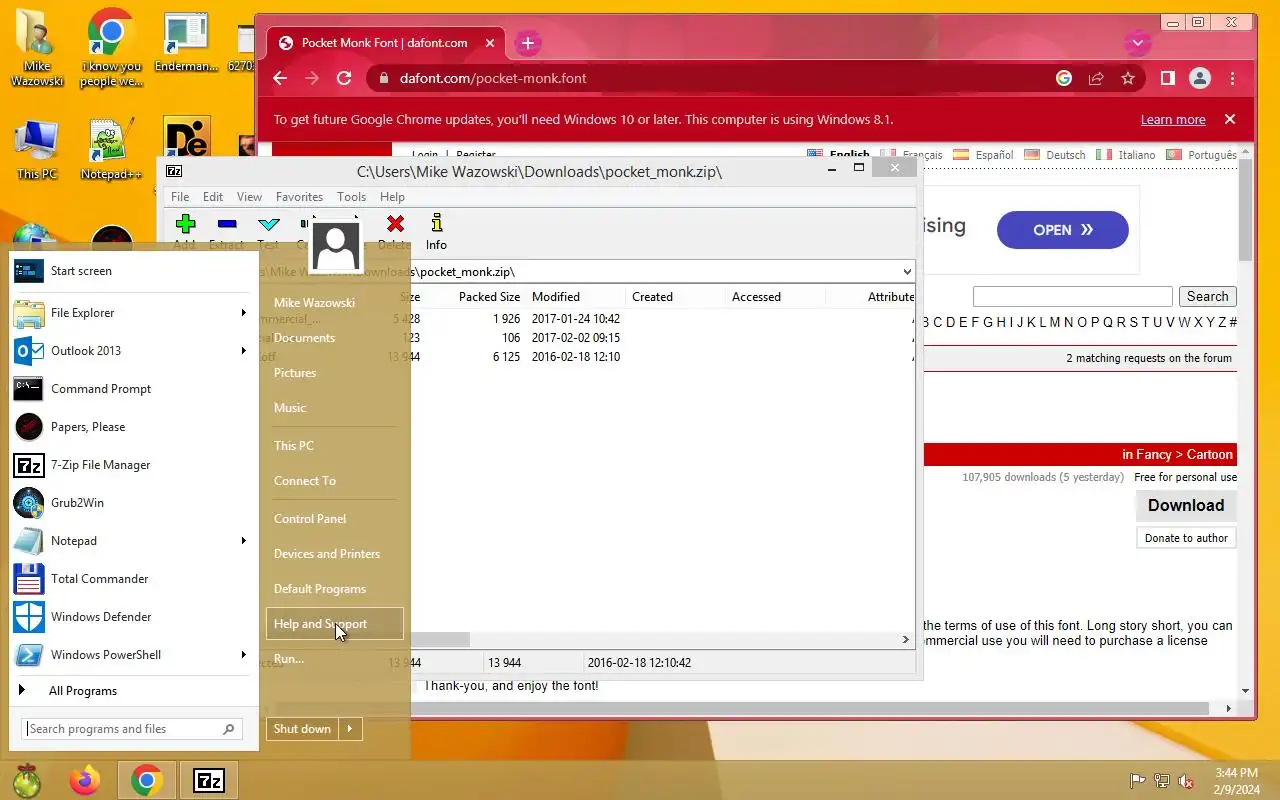Click Learn more link in Chrome banner
Screen dimensions: 1280x800
click(x=1172, y=120)
